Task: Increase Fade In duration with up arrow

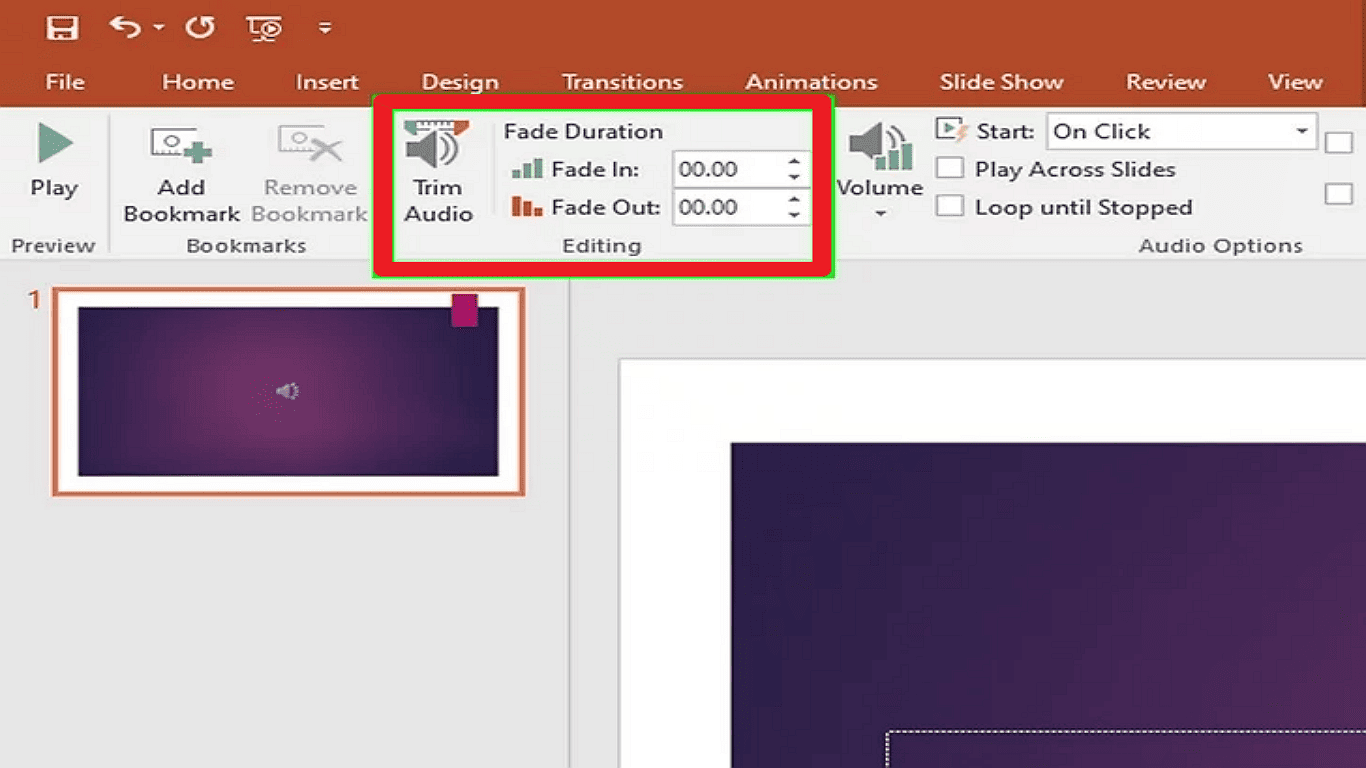Action: click(x=794, y=161)
